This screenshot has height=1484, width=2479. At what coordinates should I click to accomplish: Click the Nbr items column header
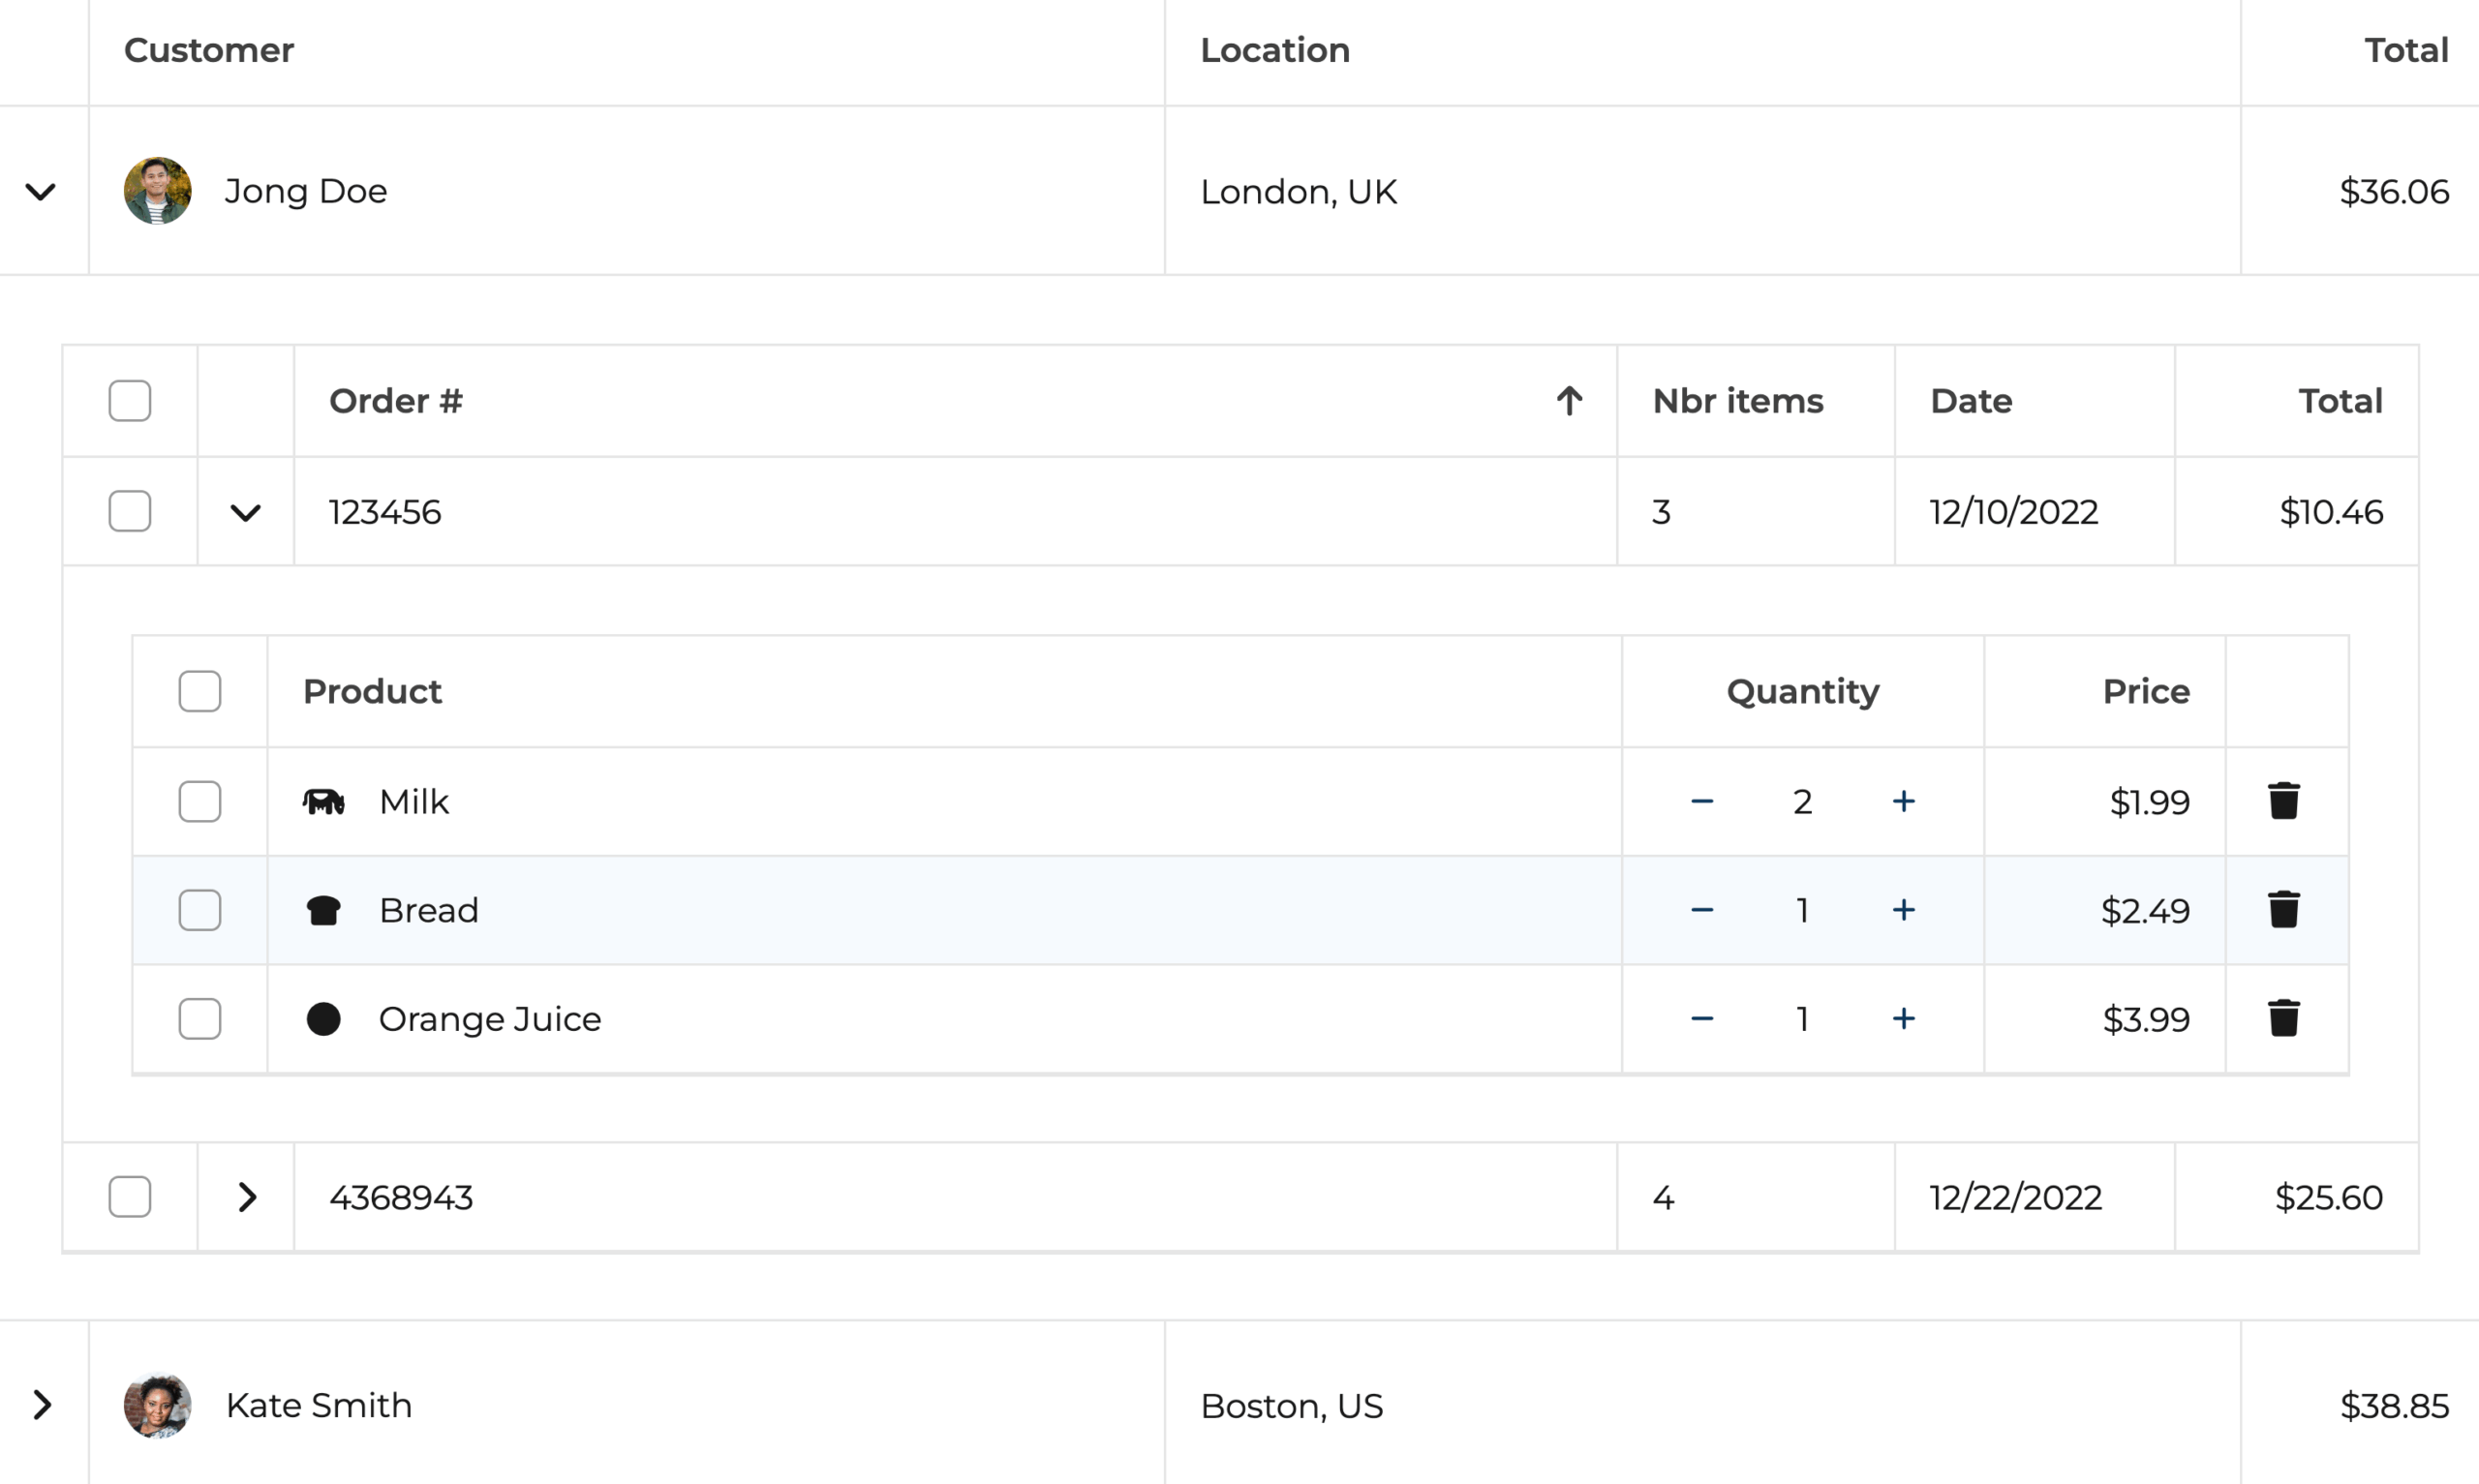click(x=1737, y=401)
